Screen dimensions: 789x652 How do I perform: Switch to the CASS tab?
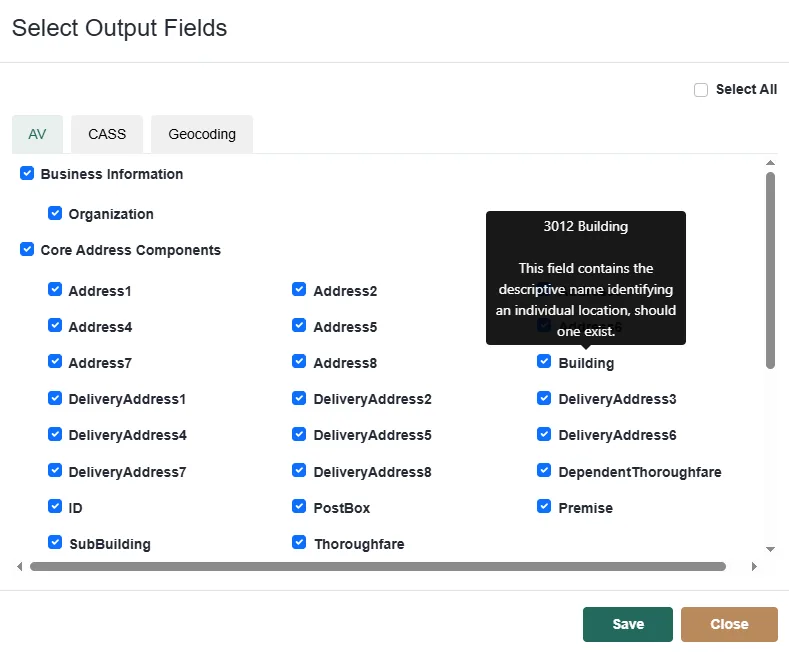(x=107, y=134)
